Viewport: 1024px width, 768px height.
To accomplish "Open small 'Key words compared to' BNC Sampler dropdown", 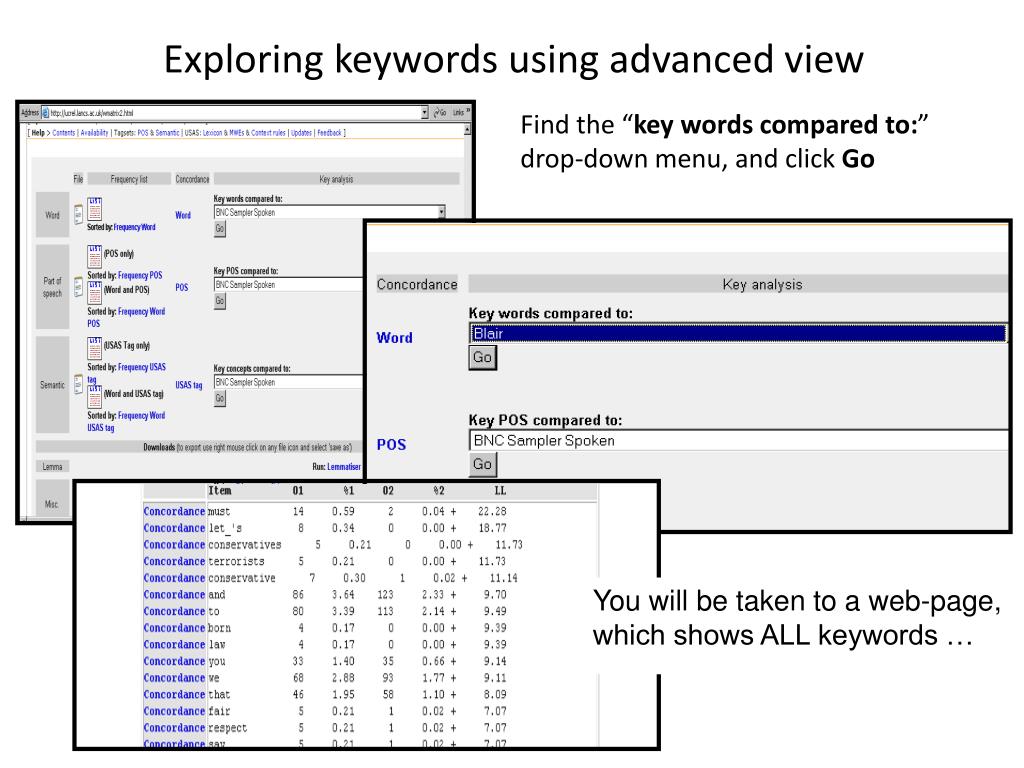I will [x=329, y=212].
